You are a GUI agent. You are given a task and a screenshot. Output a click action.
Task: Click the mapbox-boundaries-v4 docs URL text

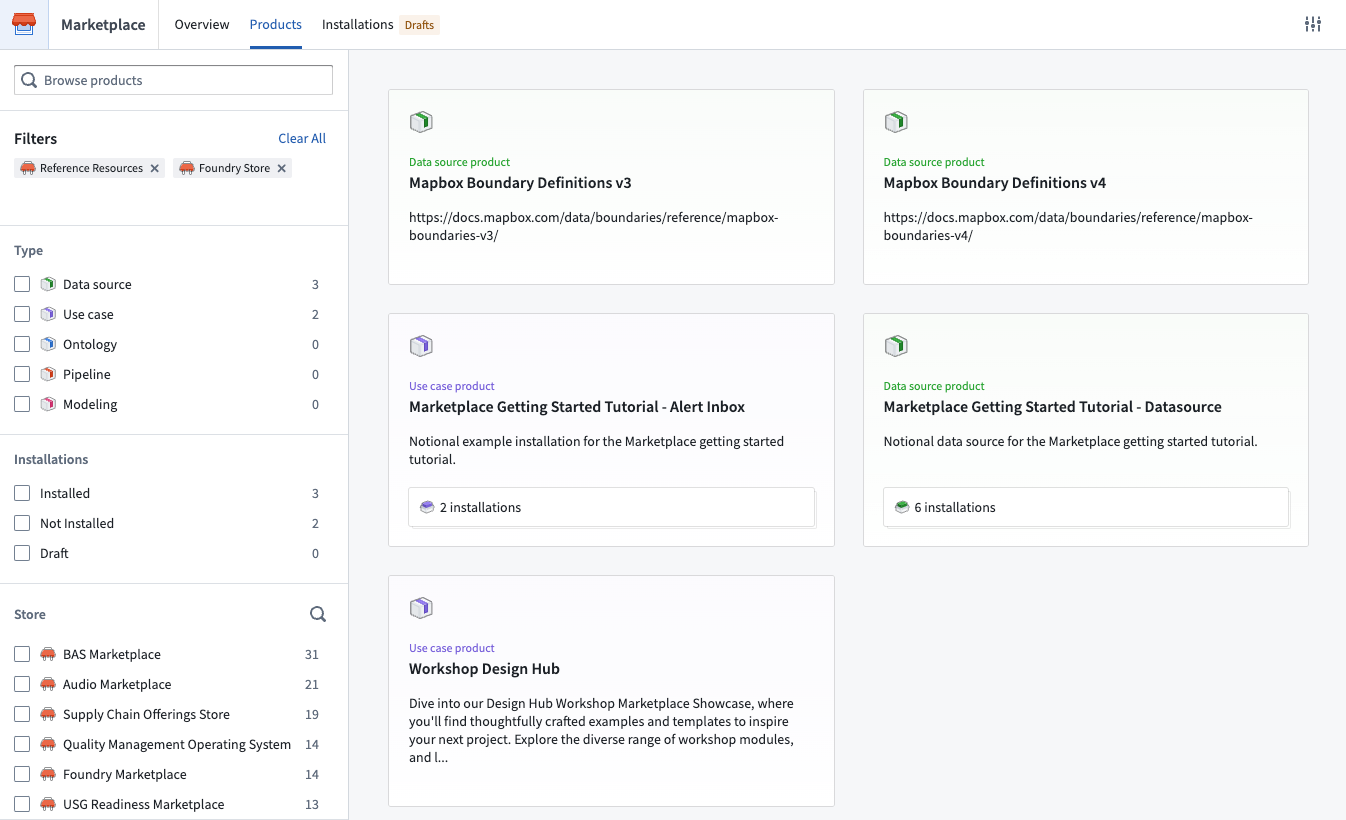click(1068, 226)
